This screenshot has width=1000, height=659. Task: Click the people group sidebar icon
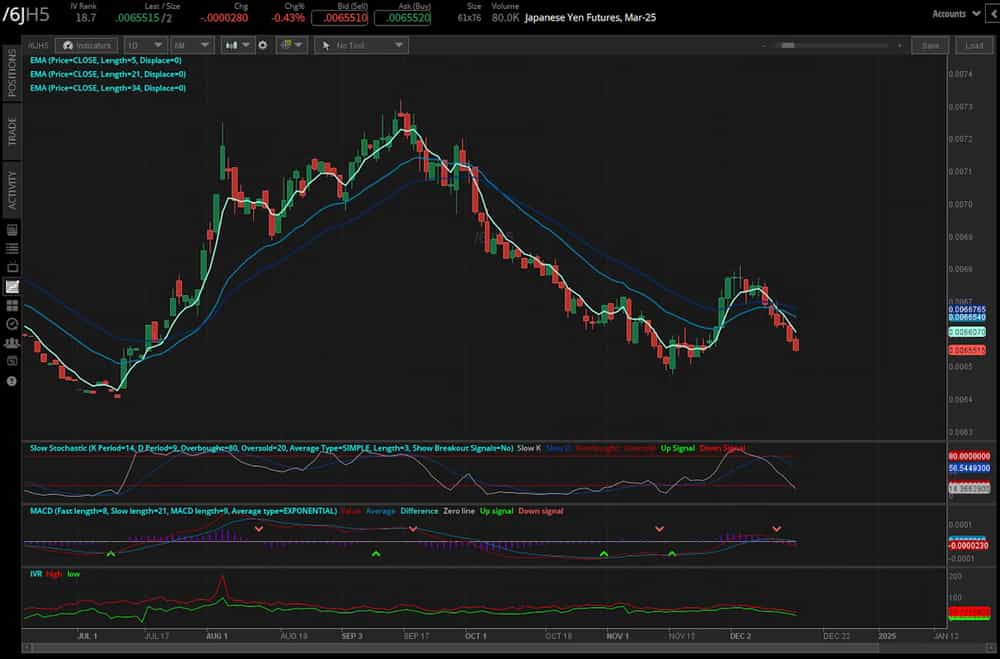pos(12,343)
